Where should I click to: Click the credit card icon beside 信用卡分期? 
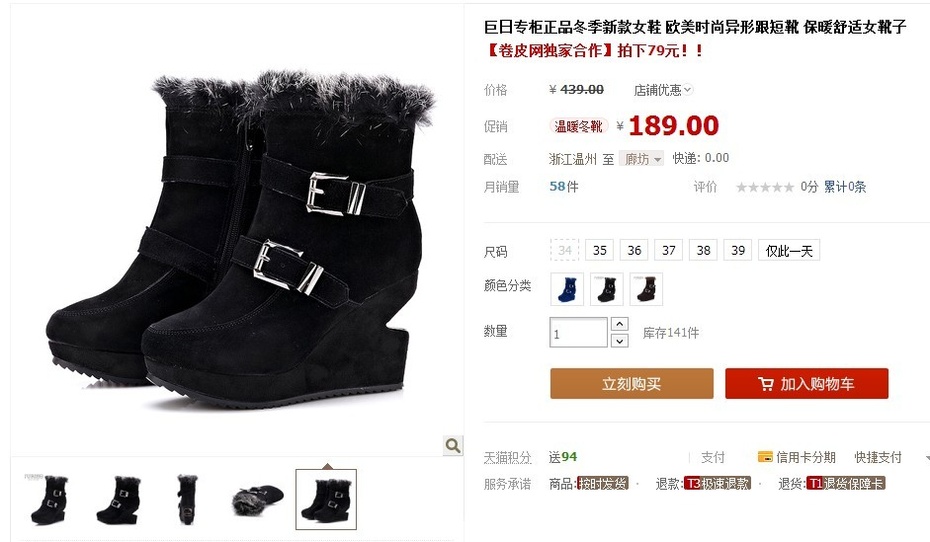[765, 457]
